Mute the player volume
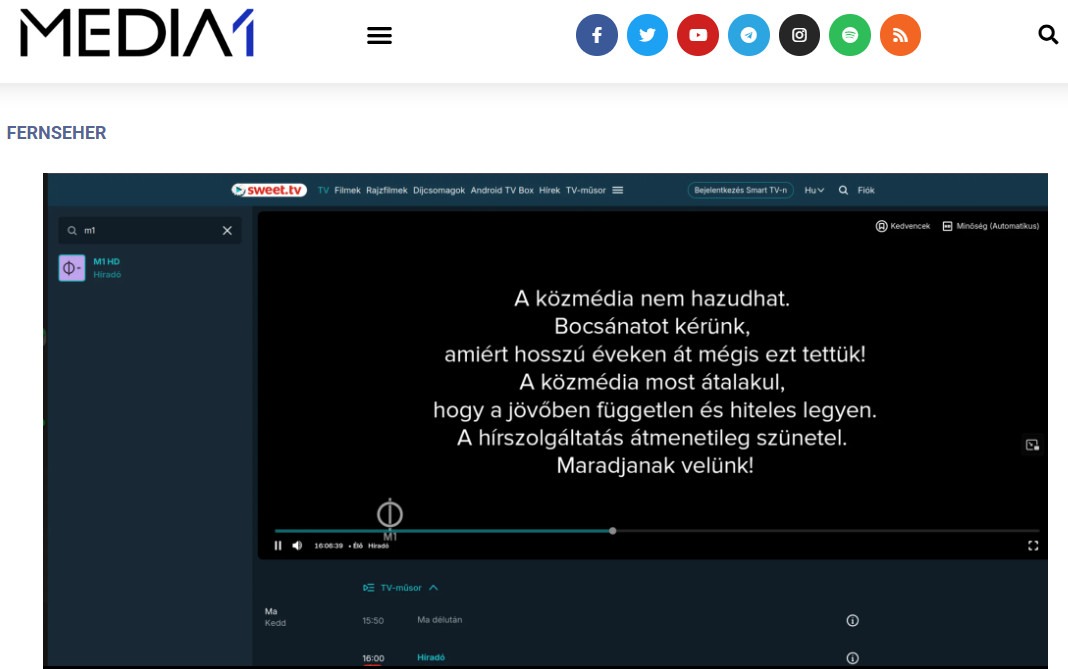Image resolution: width=1068 pixels, height=669 pixels. (x=297, y=546)
